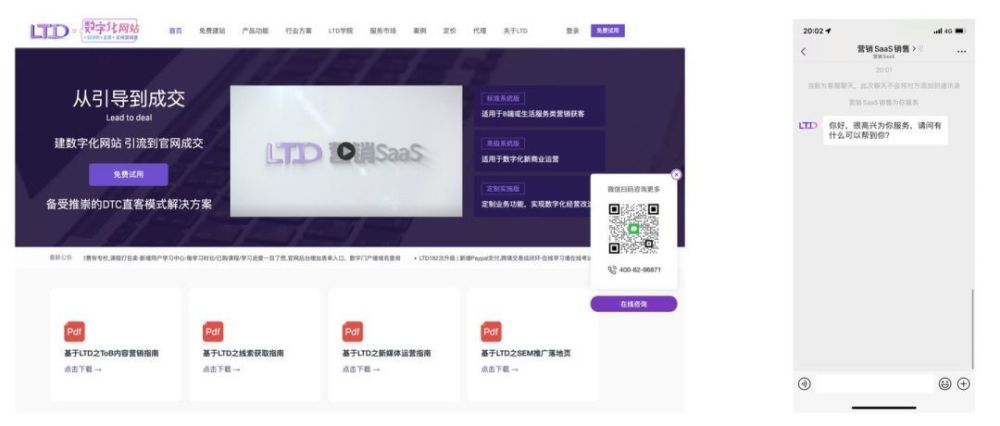Image resolution: width=1000 pixels, height=426 pixels.
Task: Close the WeChat QR code popup
Action: [677, 174]
